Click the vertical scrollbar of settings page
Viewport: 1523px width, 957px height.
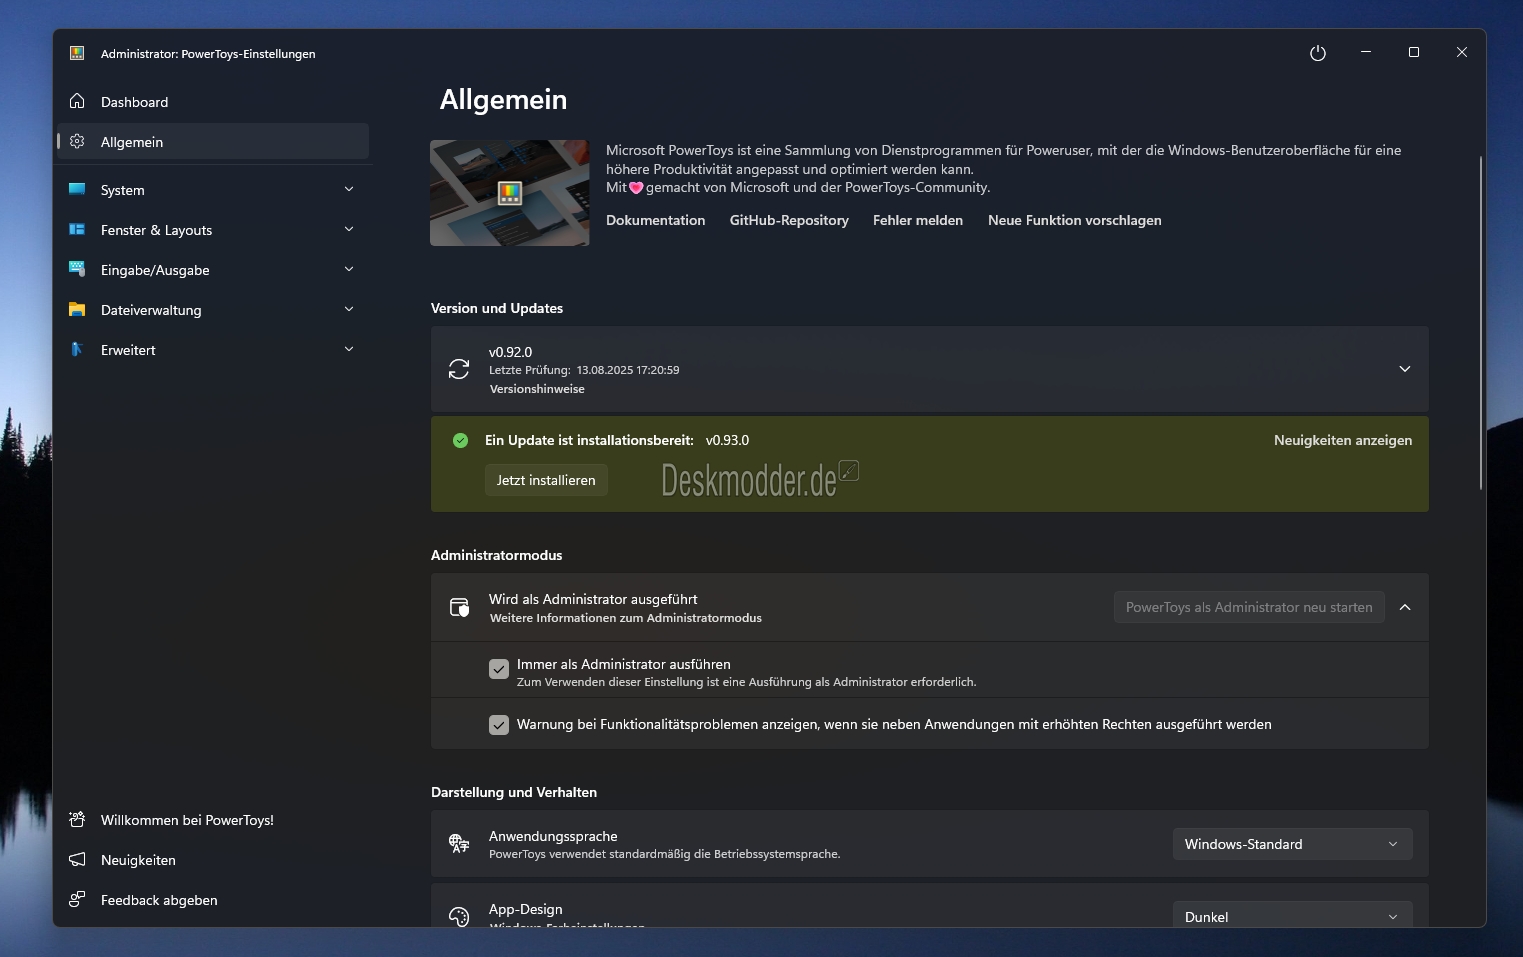1480,322
